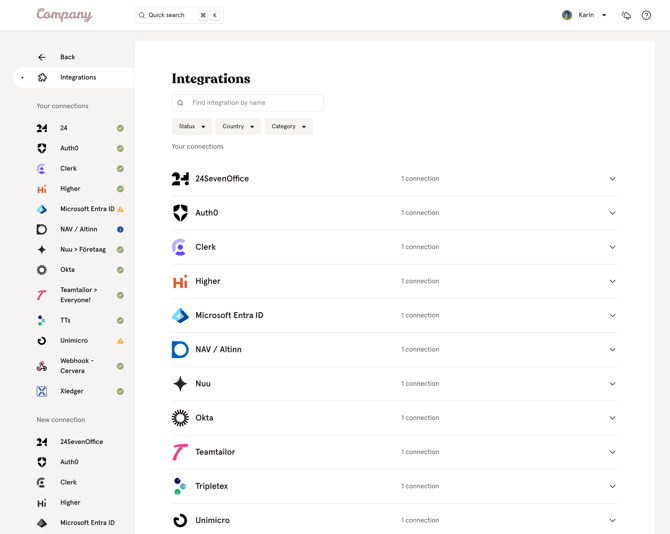Click the Nuu star logo in main list
The image size is (670, 534).
pos(180,384)
